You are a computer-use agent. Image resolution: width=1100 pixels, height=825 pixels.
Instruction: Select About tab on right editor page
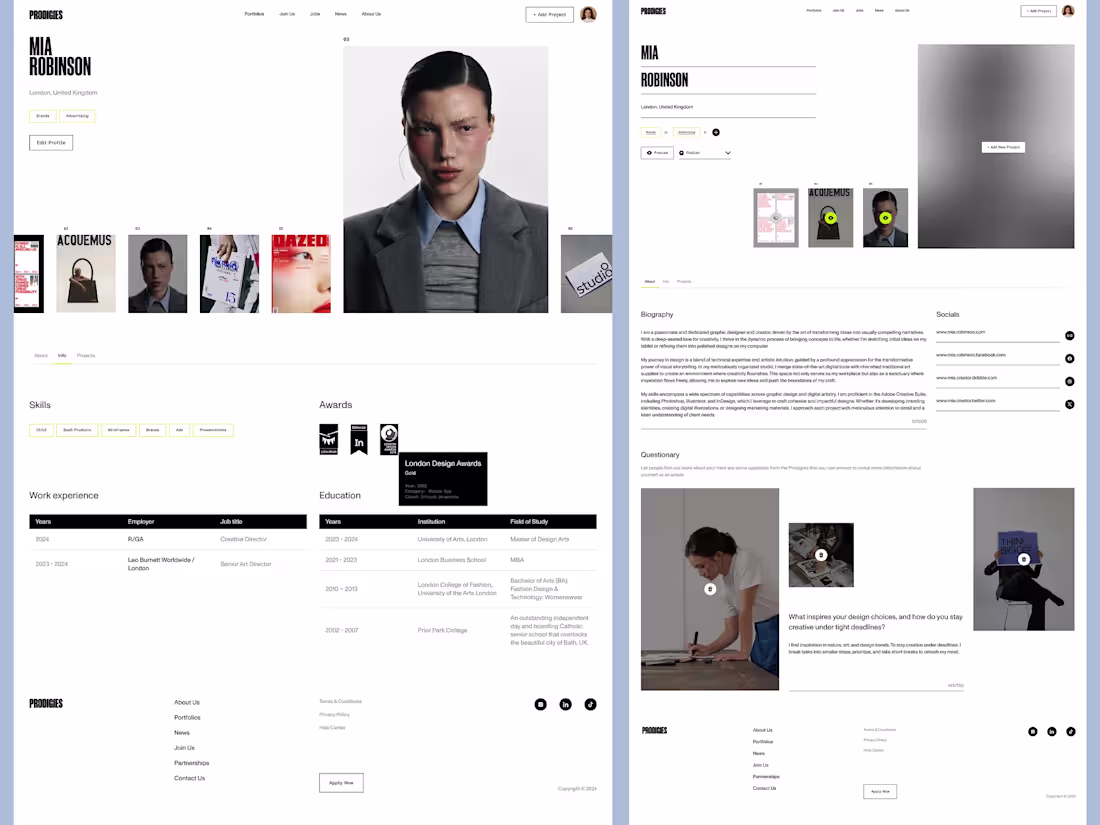coord(650,281)
